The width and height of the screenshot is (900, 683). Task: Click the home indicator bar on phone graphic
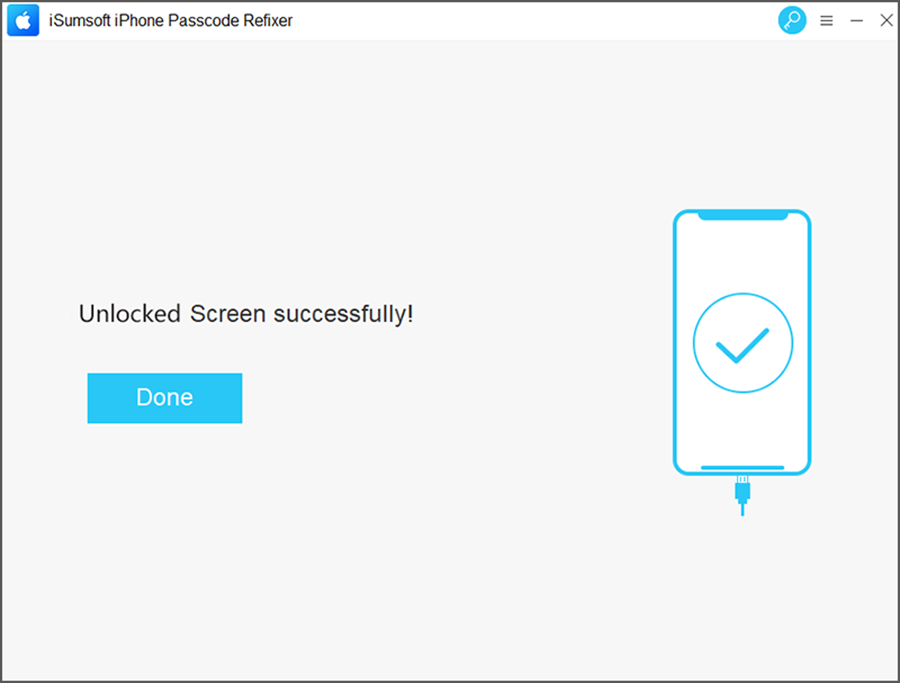742,467
